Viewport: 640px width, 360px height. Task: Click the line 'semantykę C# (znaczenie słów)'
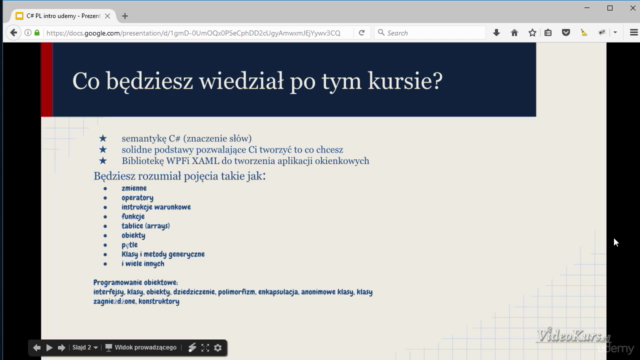pyautogui.click(x=187, y=138)
